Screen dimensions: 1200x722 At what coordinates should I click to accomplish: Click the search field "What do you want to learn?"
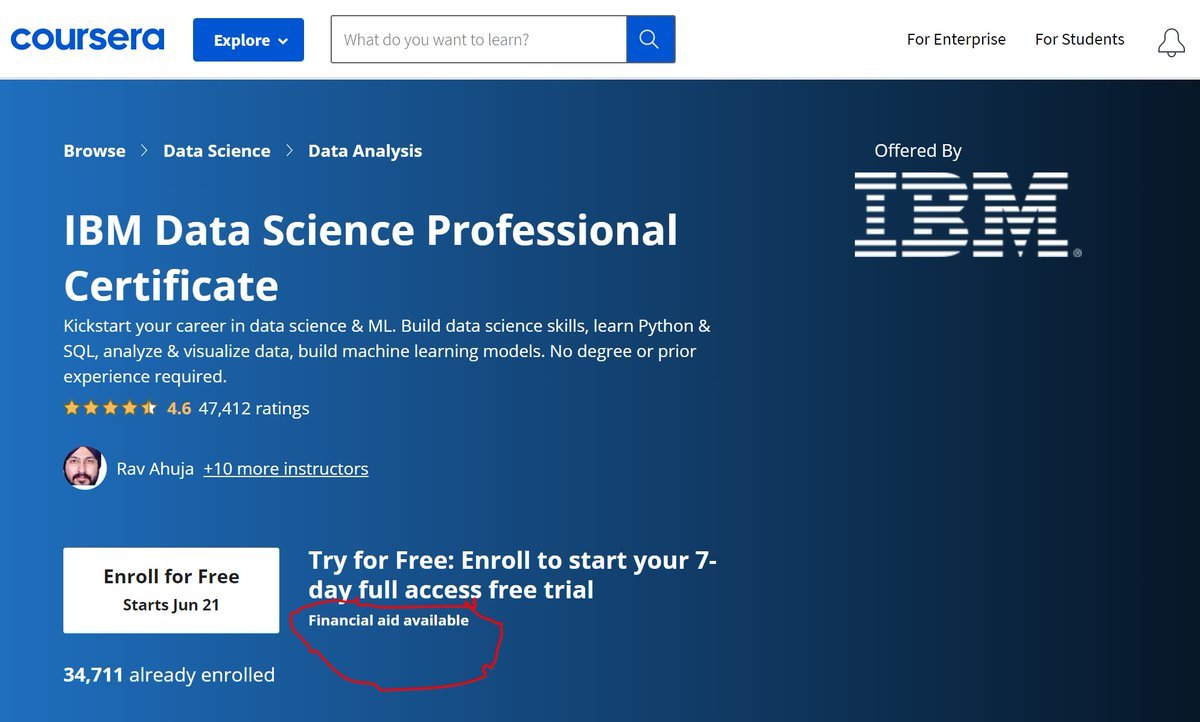pos(479,40)
